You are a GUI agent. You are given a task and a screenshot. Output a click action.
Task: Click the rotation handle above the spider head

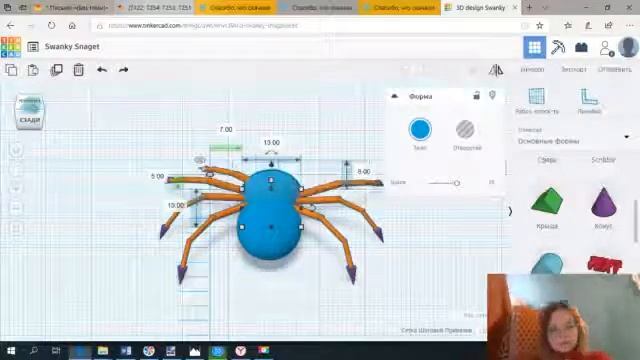point(271,153)
